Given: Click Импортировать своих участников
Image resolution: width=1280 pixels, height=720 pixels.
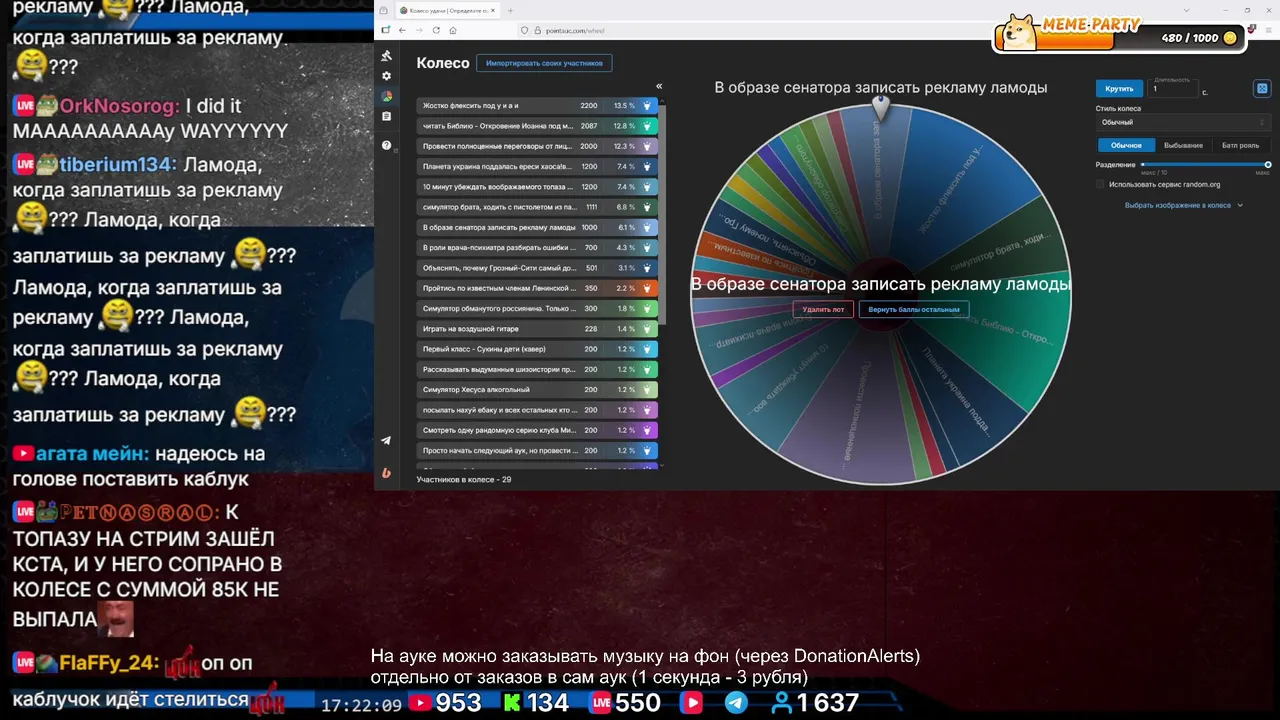Looking at the screenshot, I should point(544,63).
